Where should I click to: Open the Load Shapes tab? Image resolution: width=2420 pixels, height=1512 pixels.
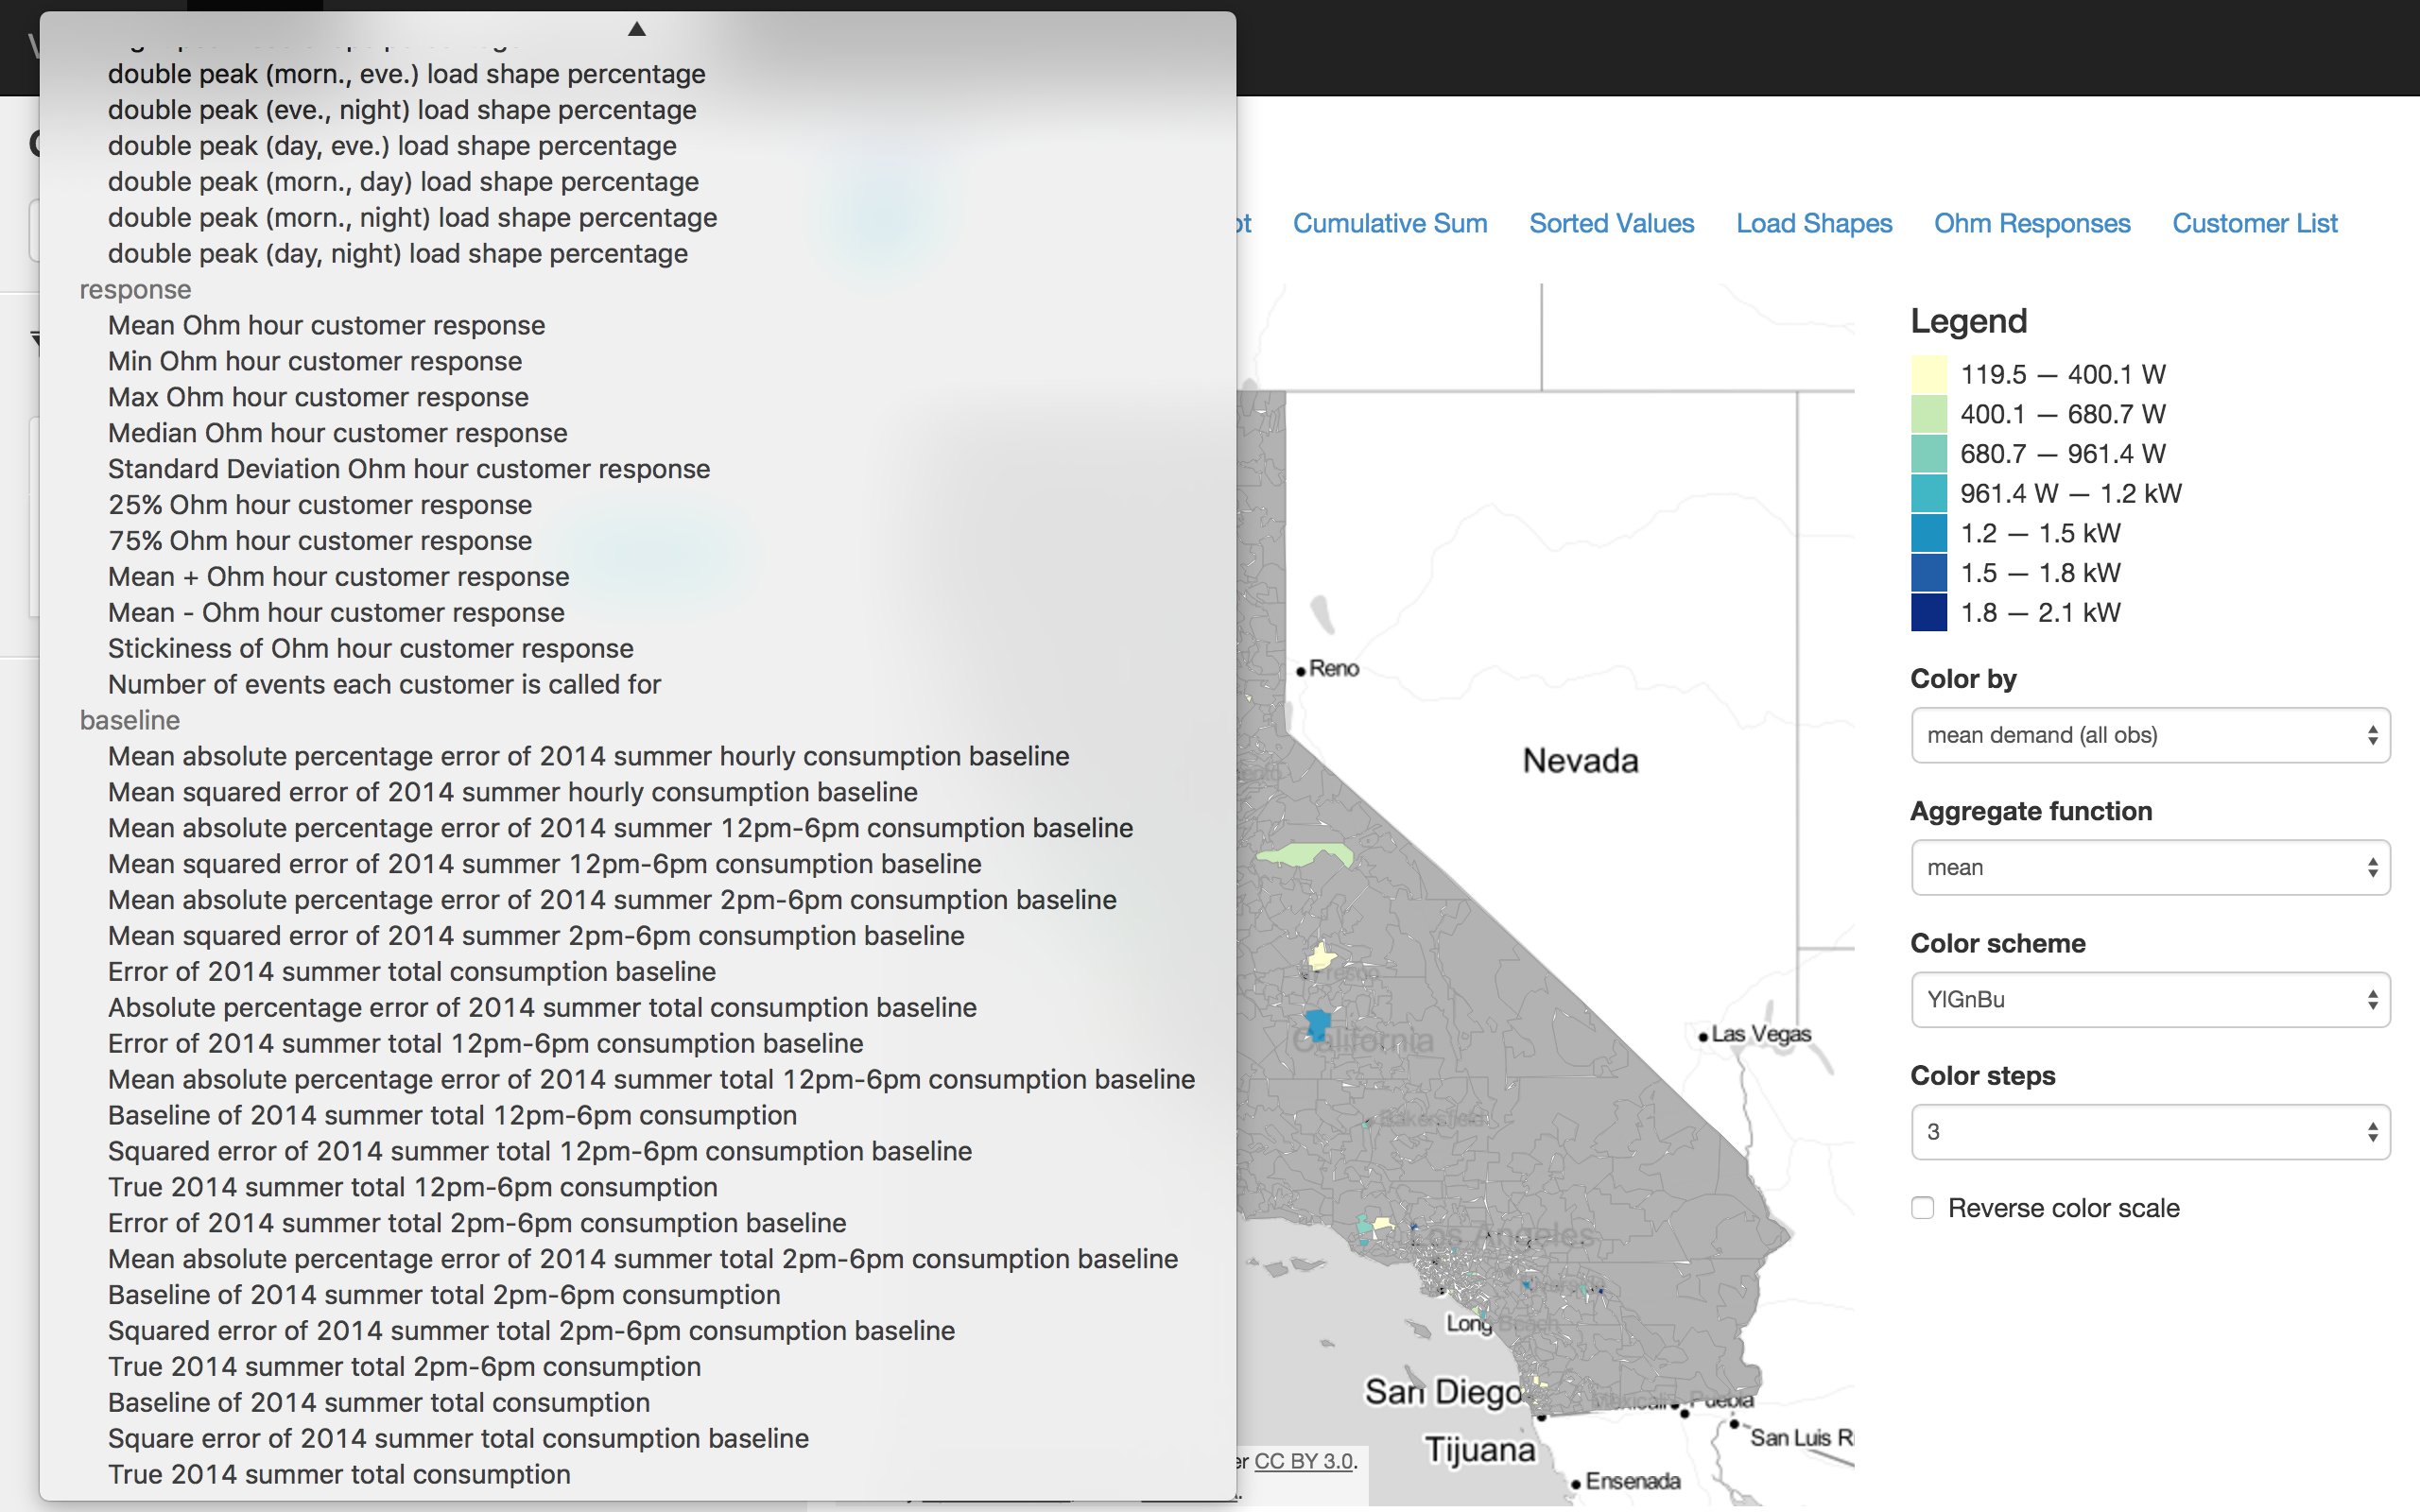point(1813,223)
